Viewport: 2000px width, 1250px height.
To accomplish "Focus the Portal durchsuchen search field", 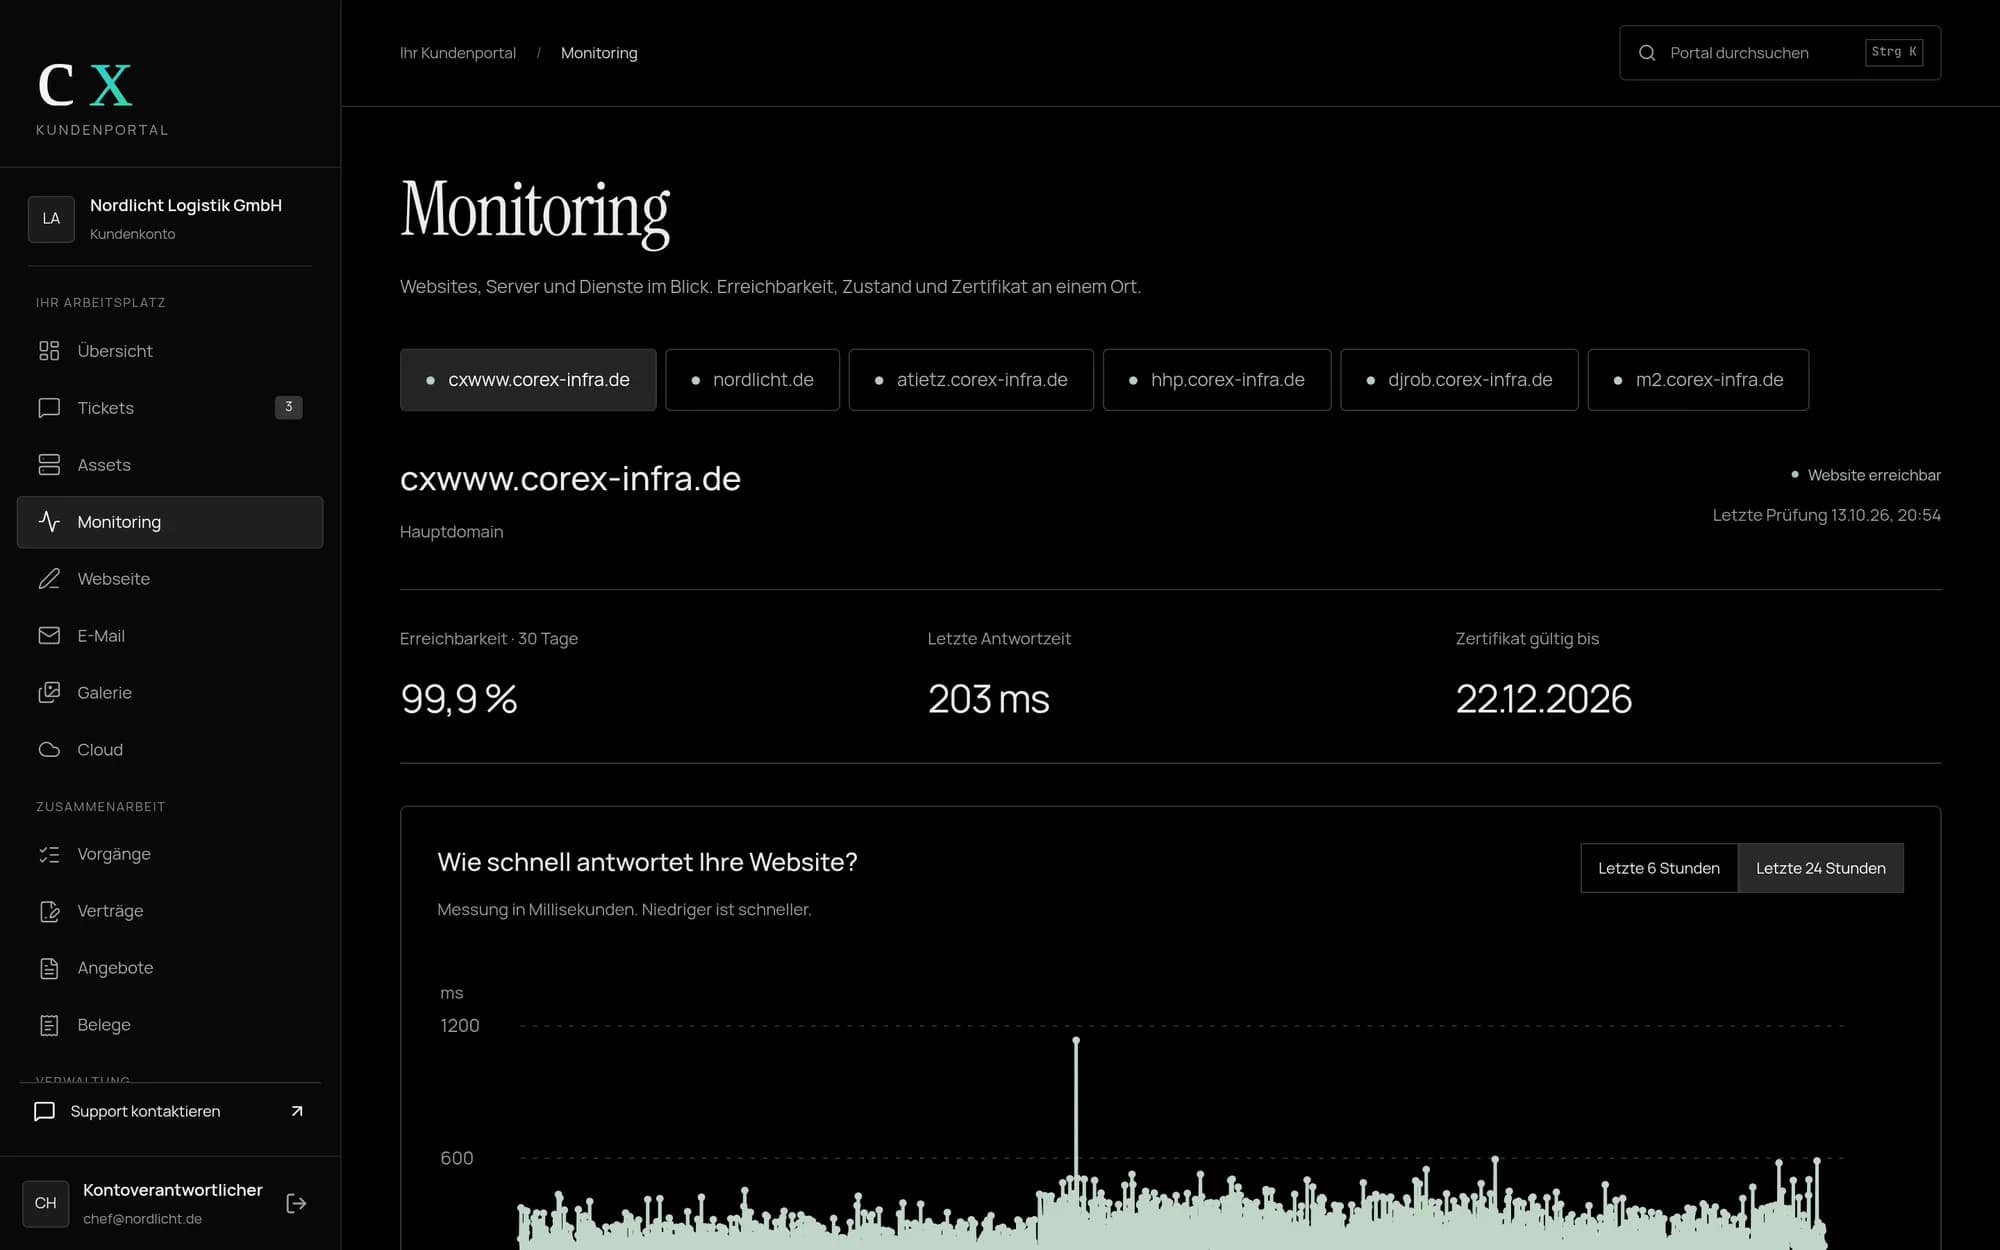I will [1780, 53].
